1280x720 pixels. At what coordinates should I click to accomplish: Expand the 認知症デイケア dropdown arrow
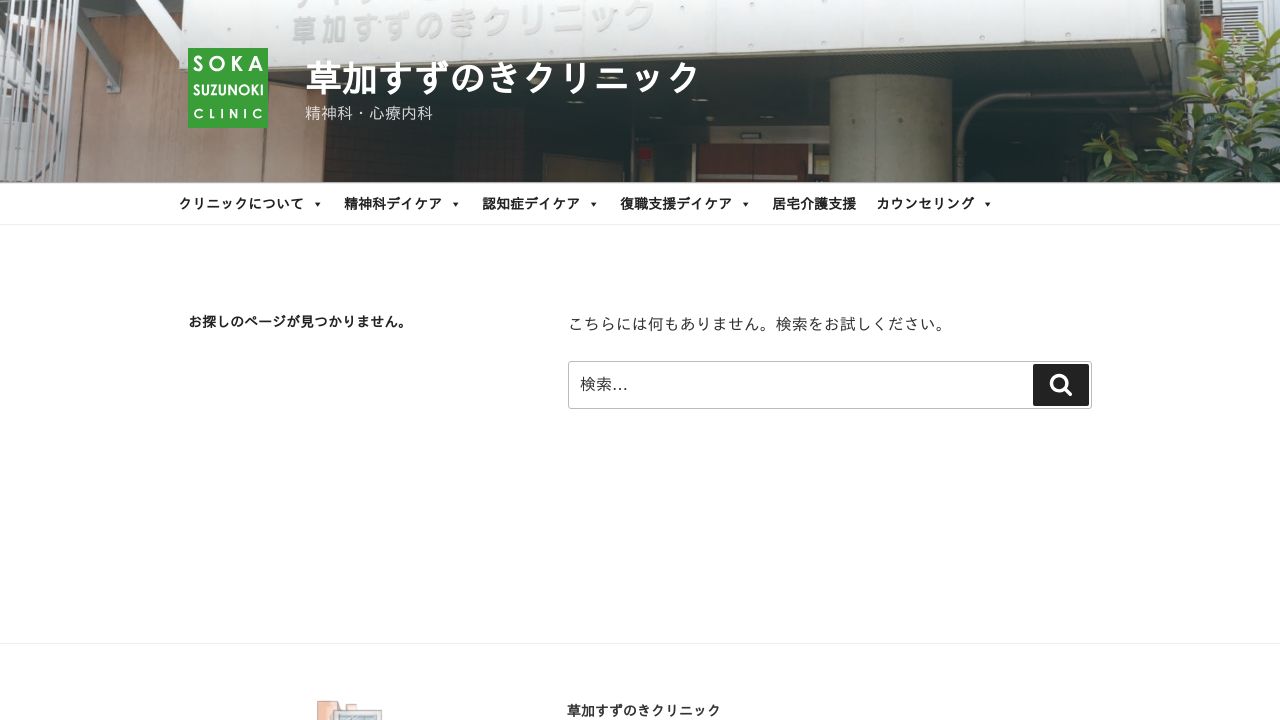point(592,204)
